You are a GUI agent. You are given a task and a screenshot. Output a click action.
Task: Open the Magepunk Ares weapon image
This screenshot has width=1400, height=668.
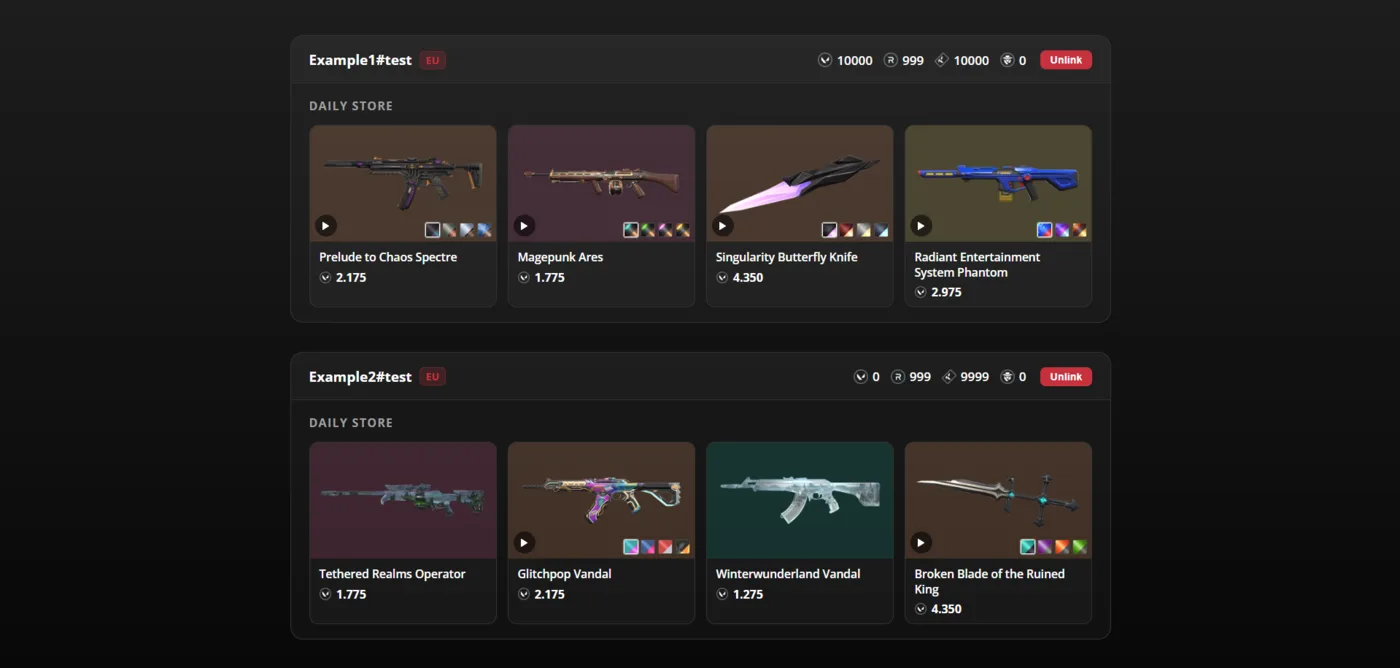(x=601, y=180)
